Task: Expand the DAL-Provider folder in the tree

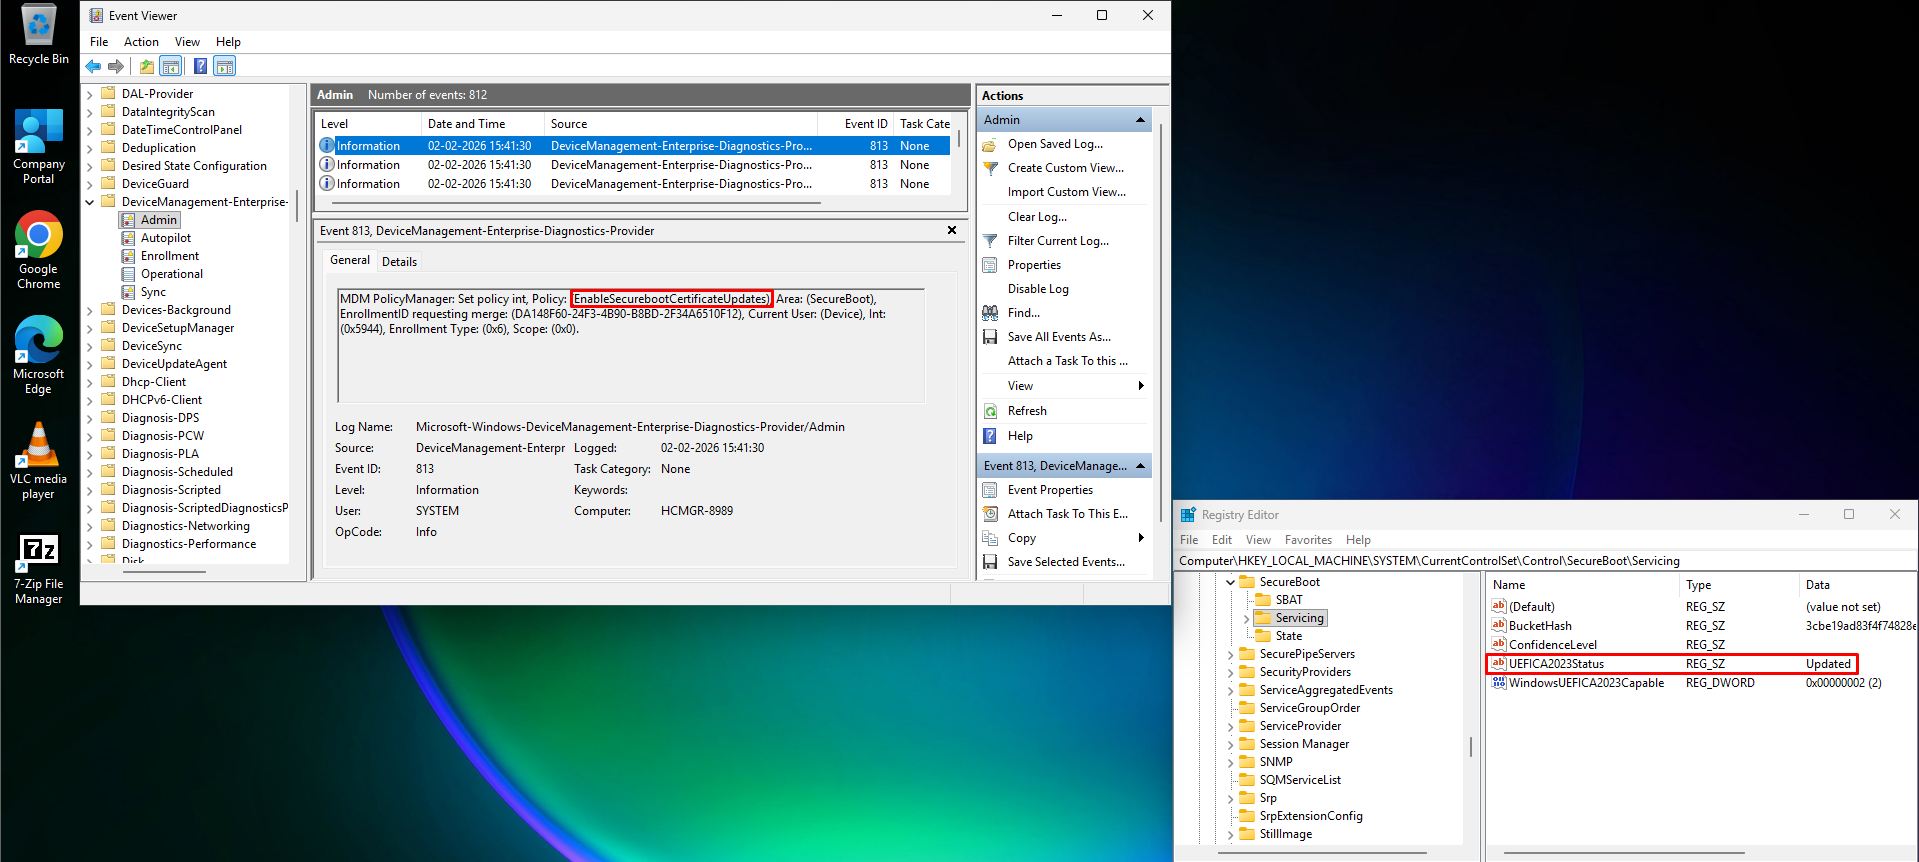Action: click(90, 95)
